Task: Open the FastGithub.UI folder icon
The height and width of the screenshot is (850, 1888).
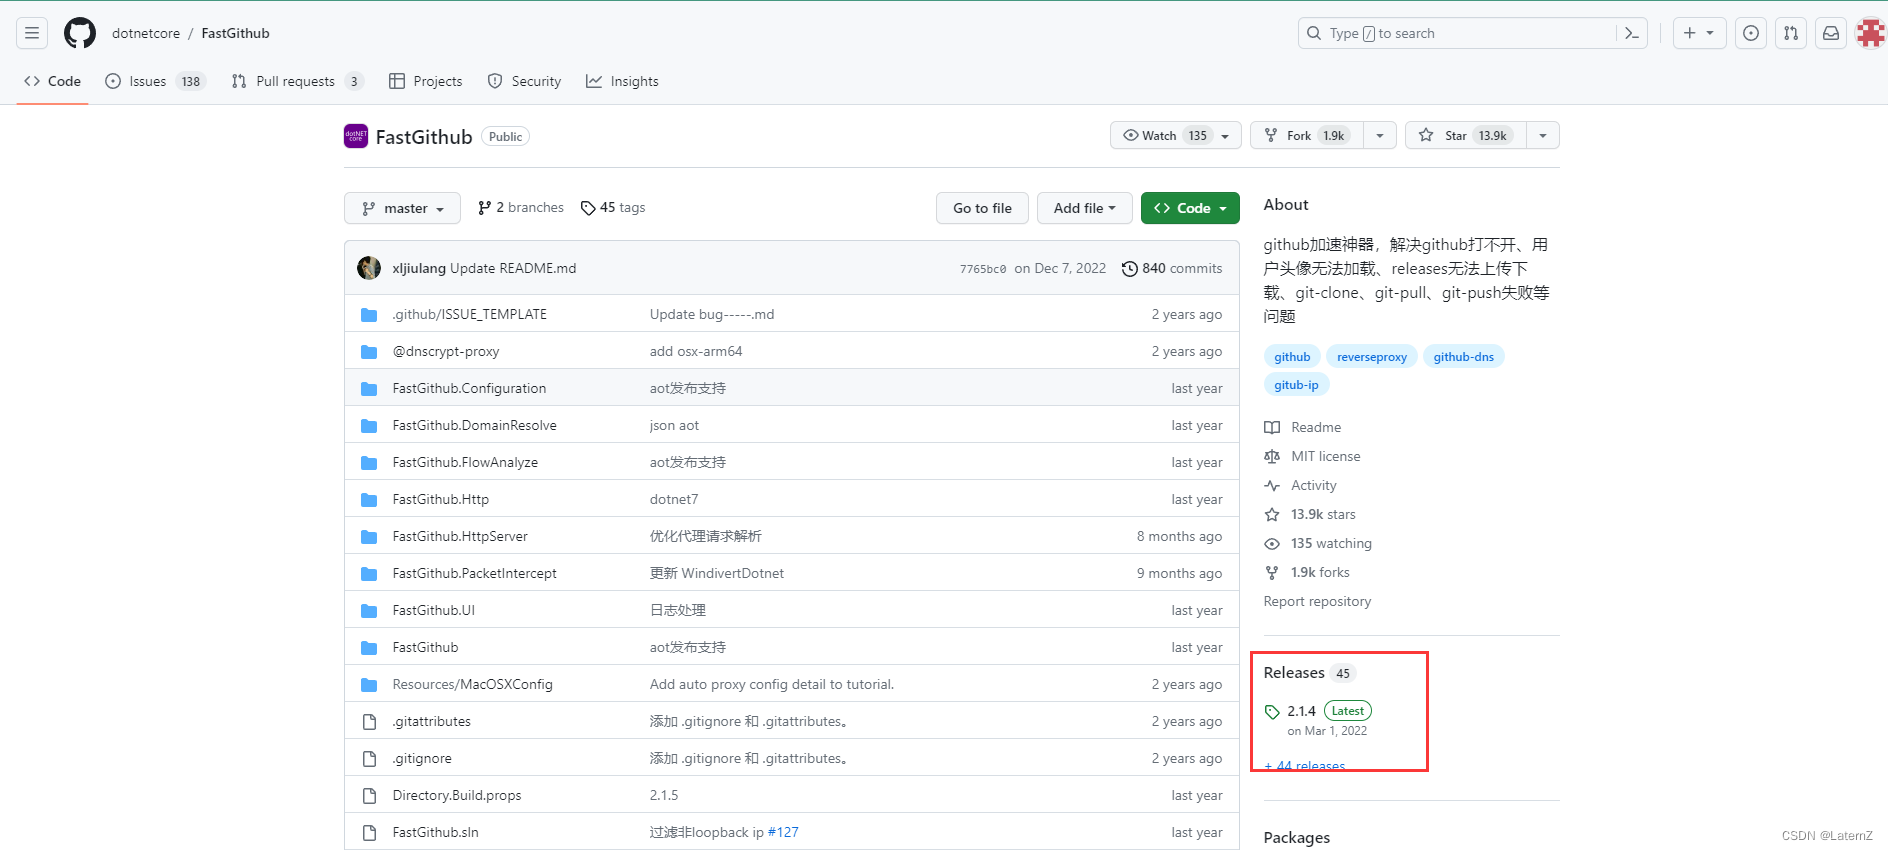Action: (369, 610)
